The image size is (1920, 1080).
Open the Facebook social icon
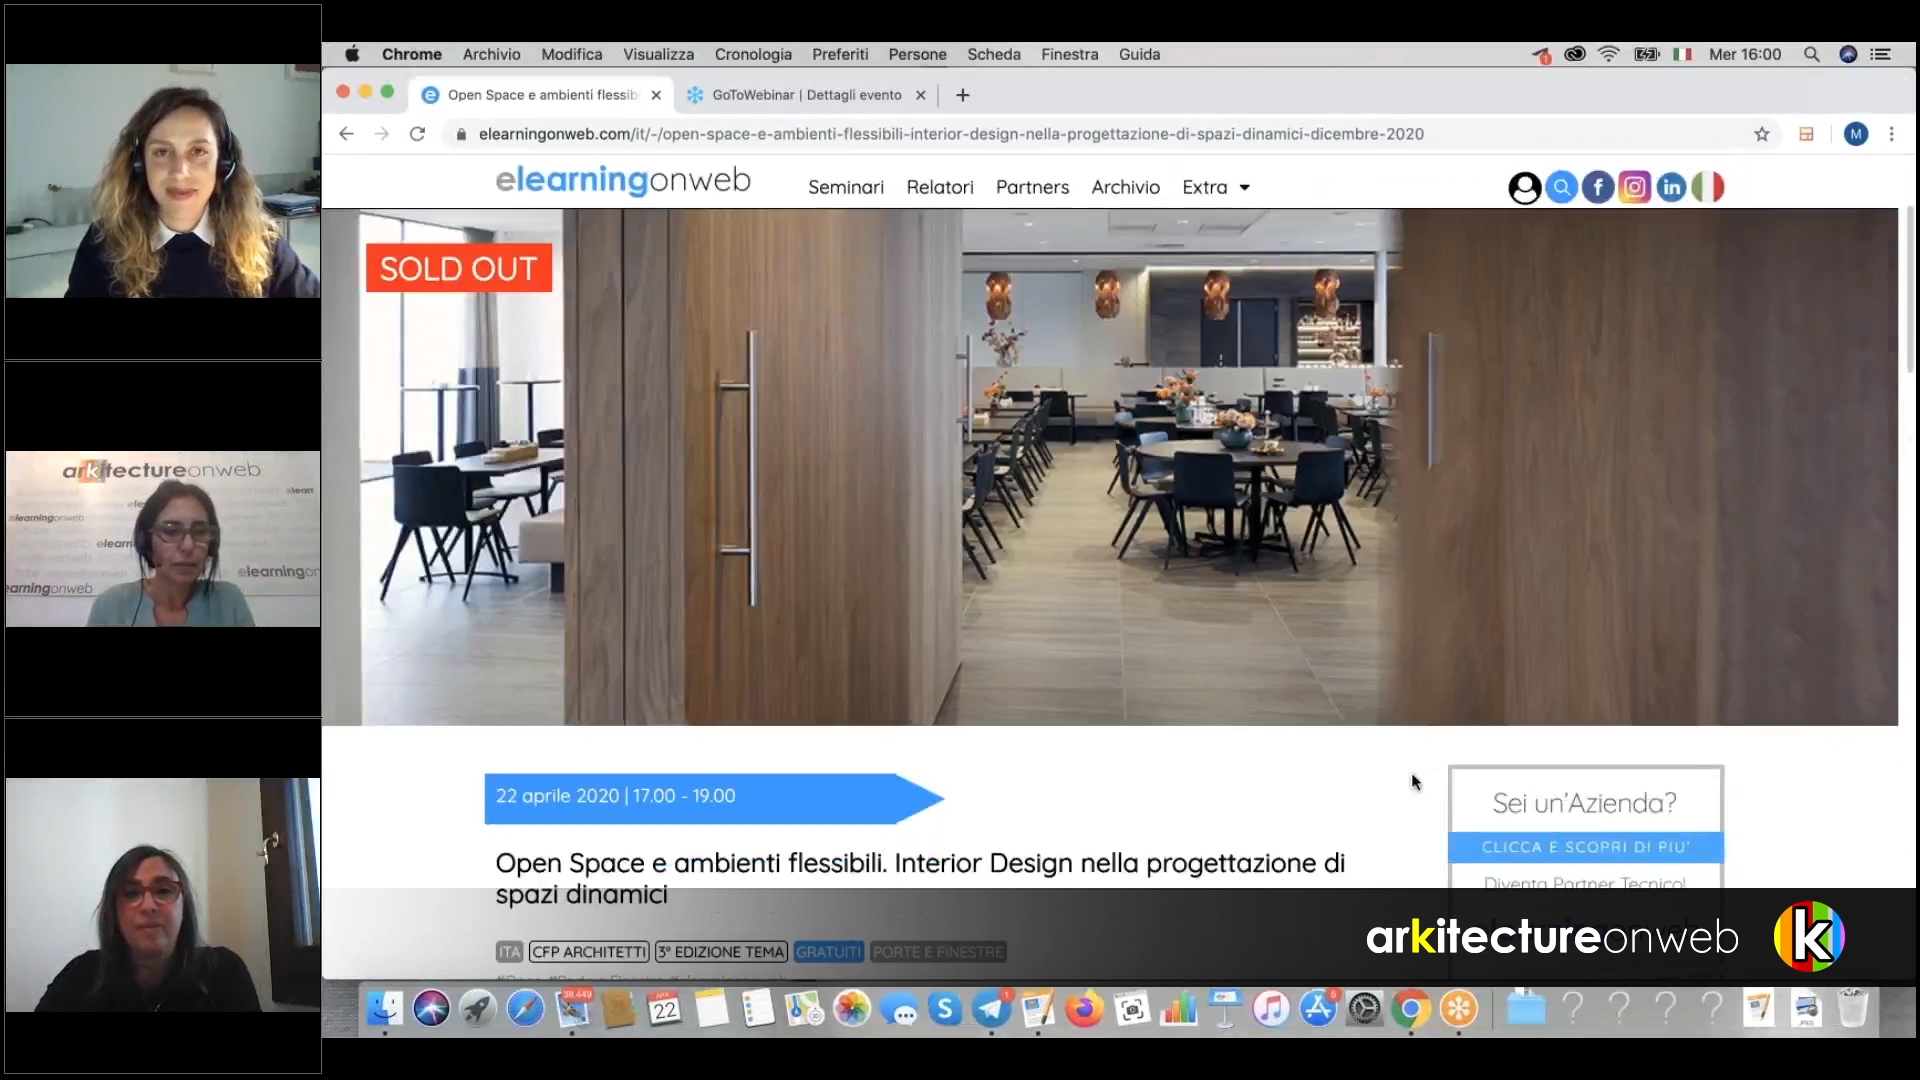1598,188
